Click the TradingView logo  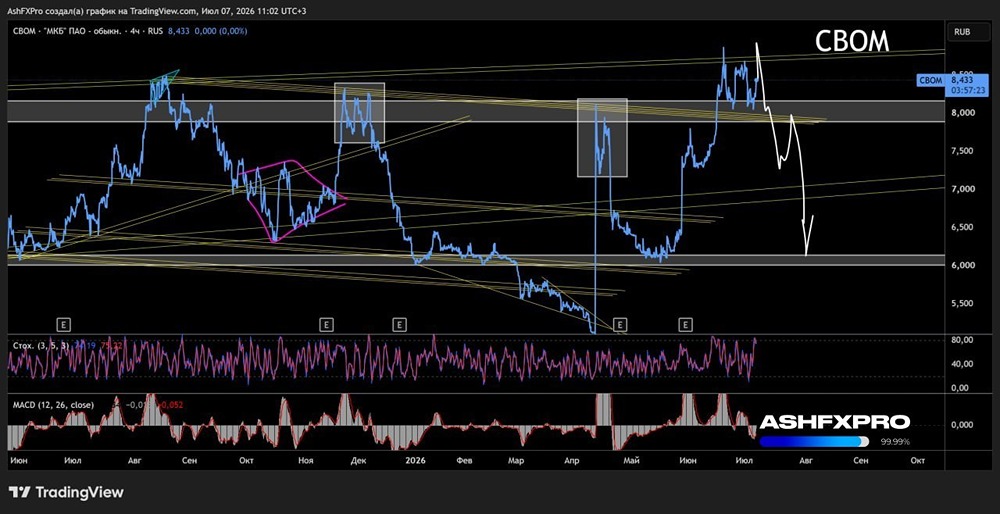click(x=66, y=492)
